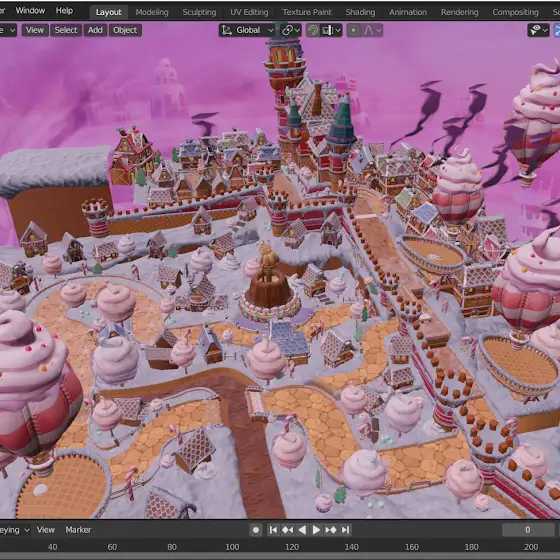Viewport: 560px width, 560px height.
Task: Click frame 180 on the timeline ruler
Action: (471, 547)
